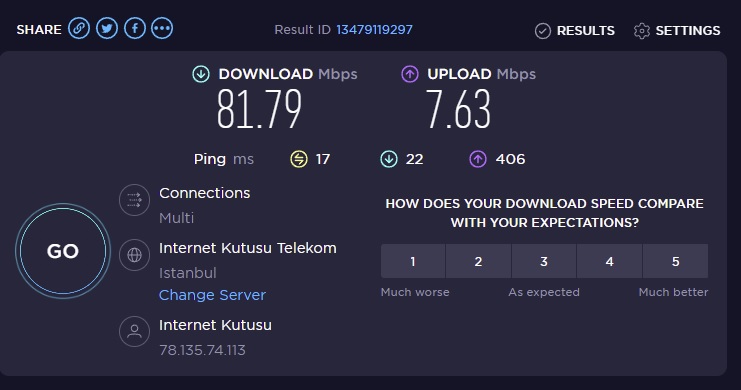Start a new test with GO
The height and width of the screenshot is (390, 741).
63,251
